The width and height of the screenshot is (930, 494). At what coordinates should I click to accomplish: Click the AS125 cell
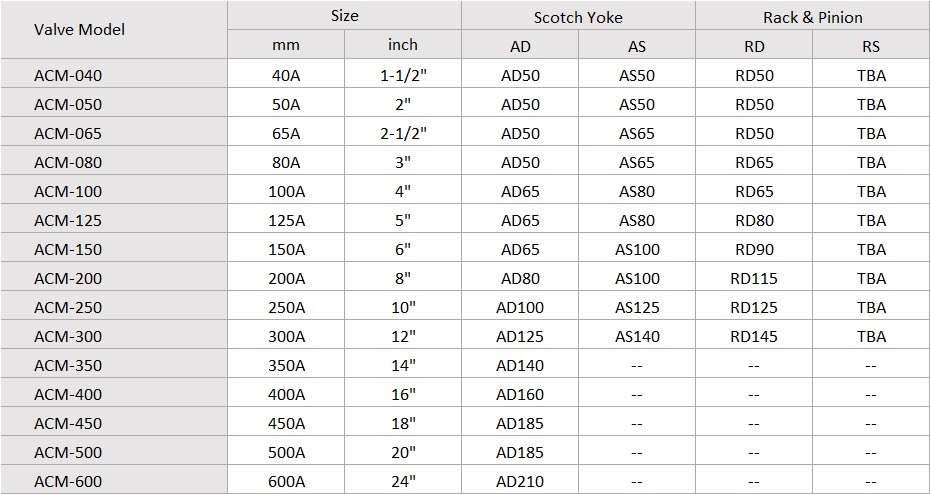(637, 307)
